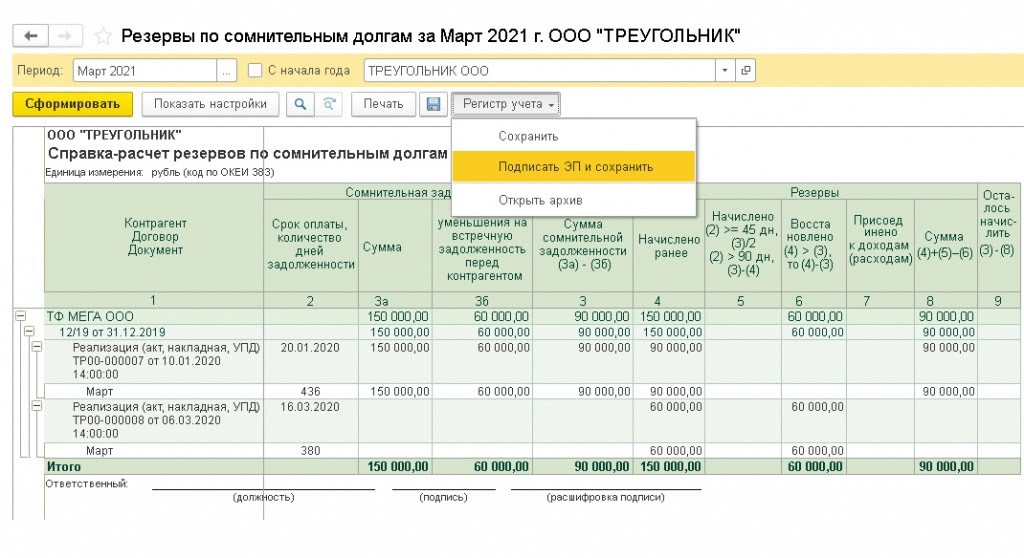Open the 'Регистр учета' dropdown button
Image resolution: width=1024 pixels, height=558 pixels.
506,104
